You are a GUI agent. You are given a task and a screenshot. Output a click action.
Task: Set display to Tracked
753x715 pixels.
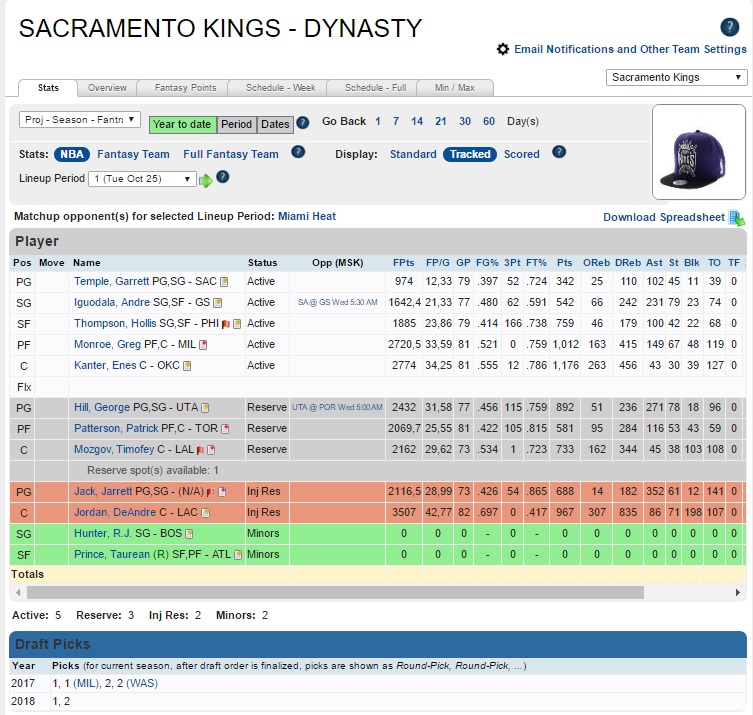point(470,154)
